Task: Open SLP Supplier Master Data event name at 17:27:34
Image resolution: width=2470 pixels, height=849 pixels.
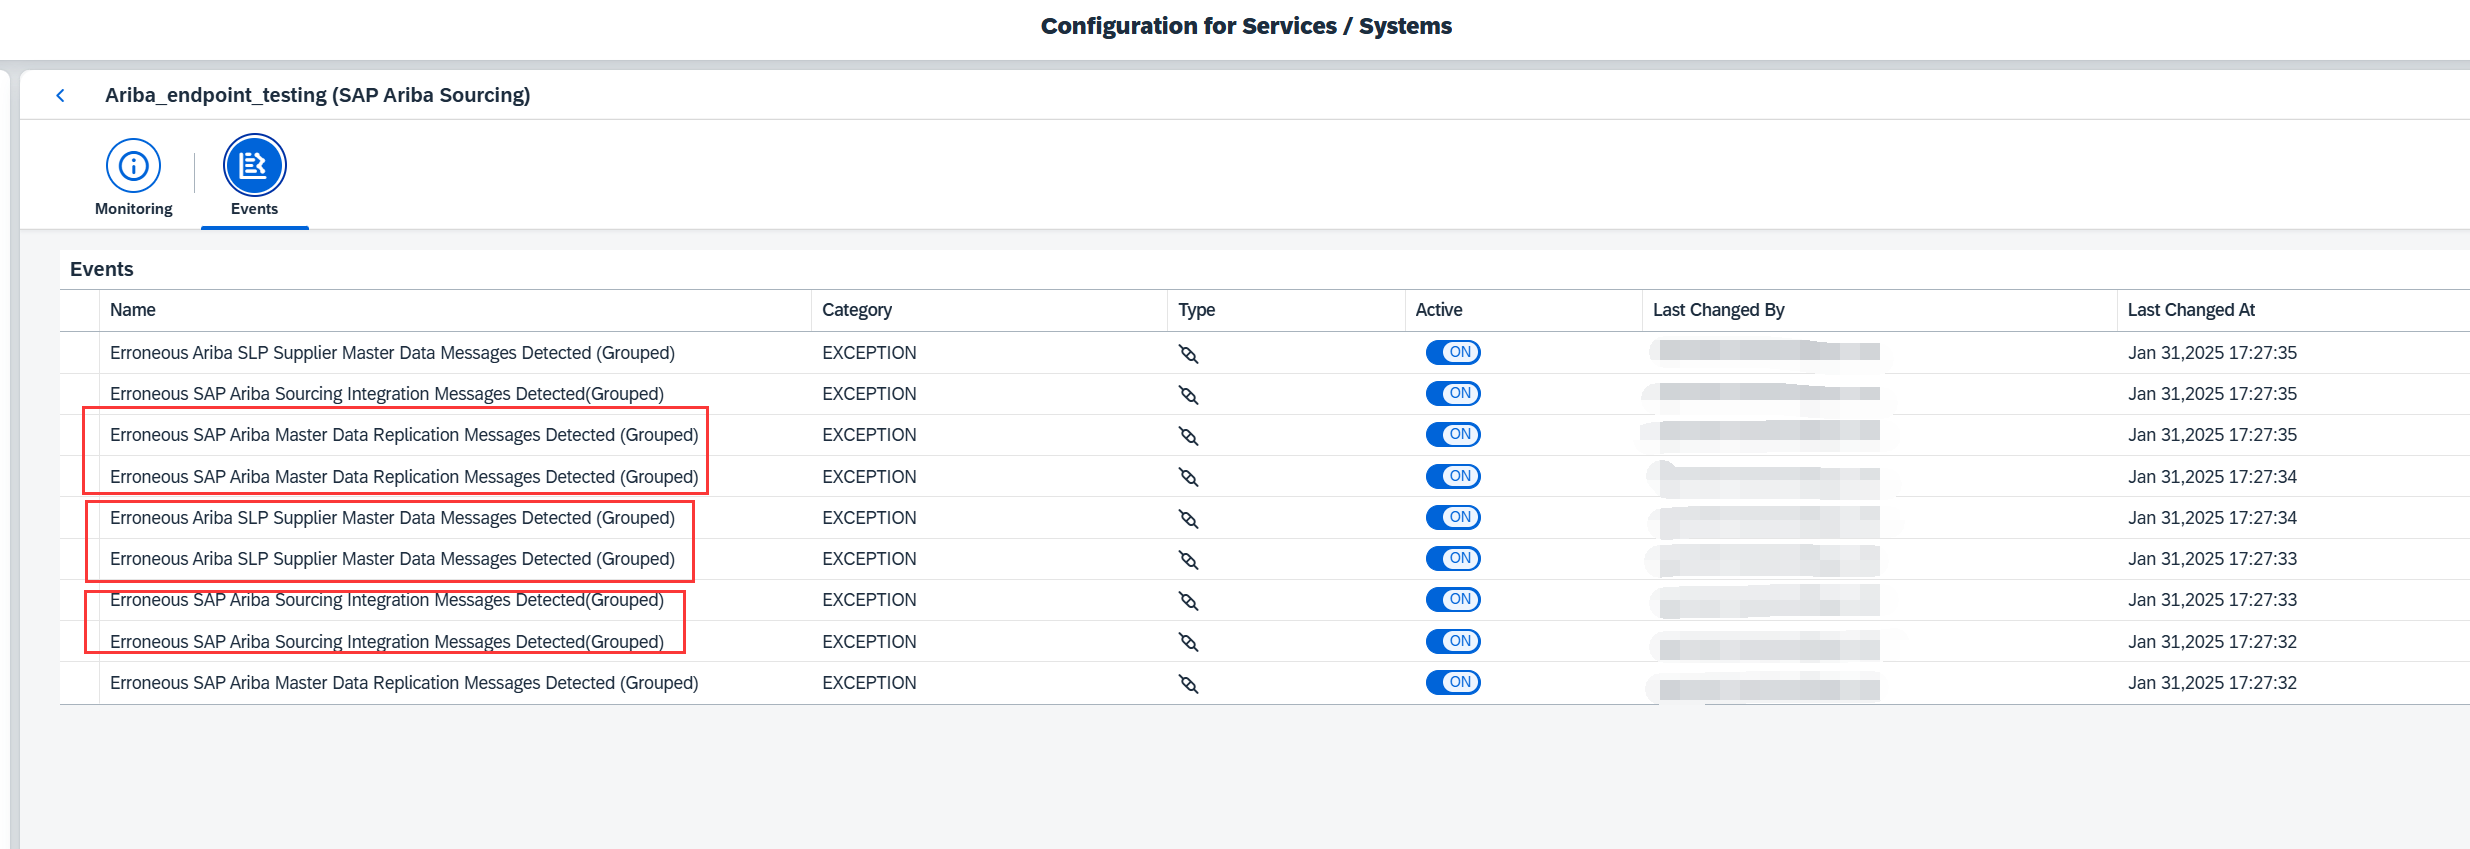Action: (x=392, y=518)
